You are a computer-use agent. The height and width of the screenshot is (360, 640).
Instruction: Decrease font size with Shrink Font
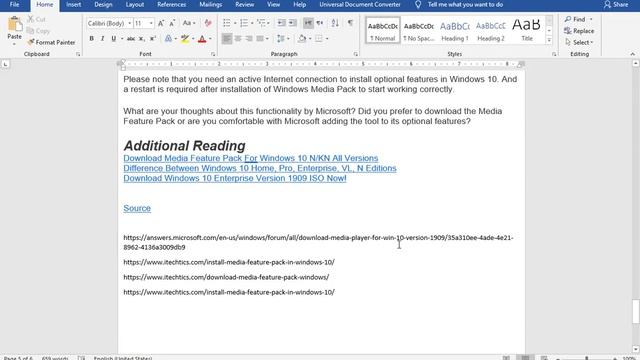click(172, 23)
